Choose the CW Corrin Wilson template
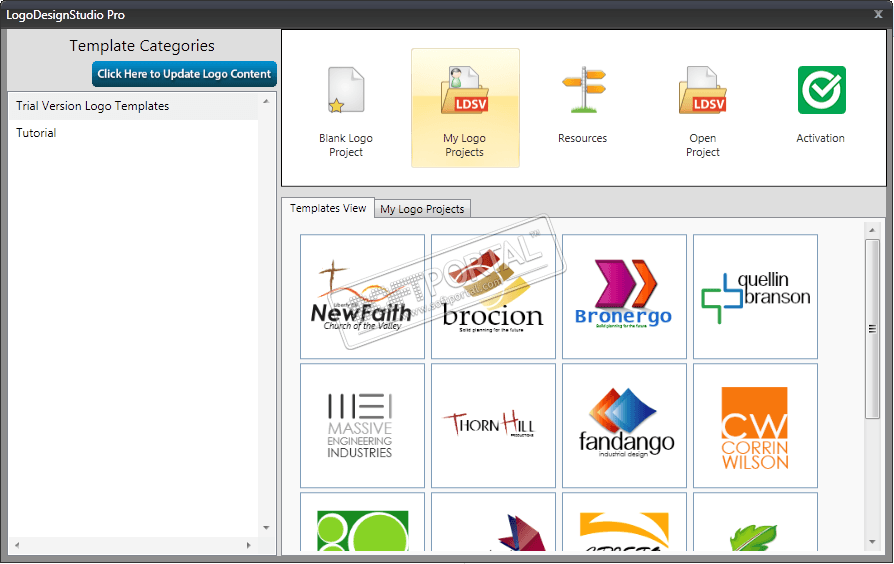Image resolution: width=894 pixels, height=564 pixels. pos(755,425)
